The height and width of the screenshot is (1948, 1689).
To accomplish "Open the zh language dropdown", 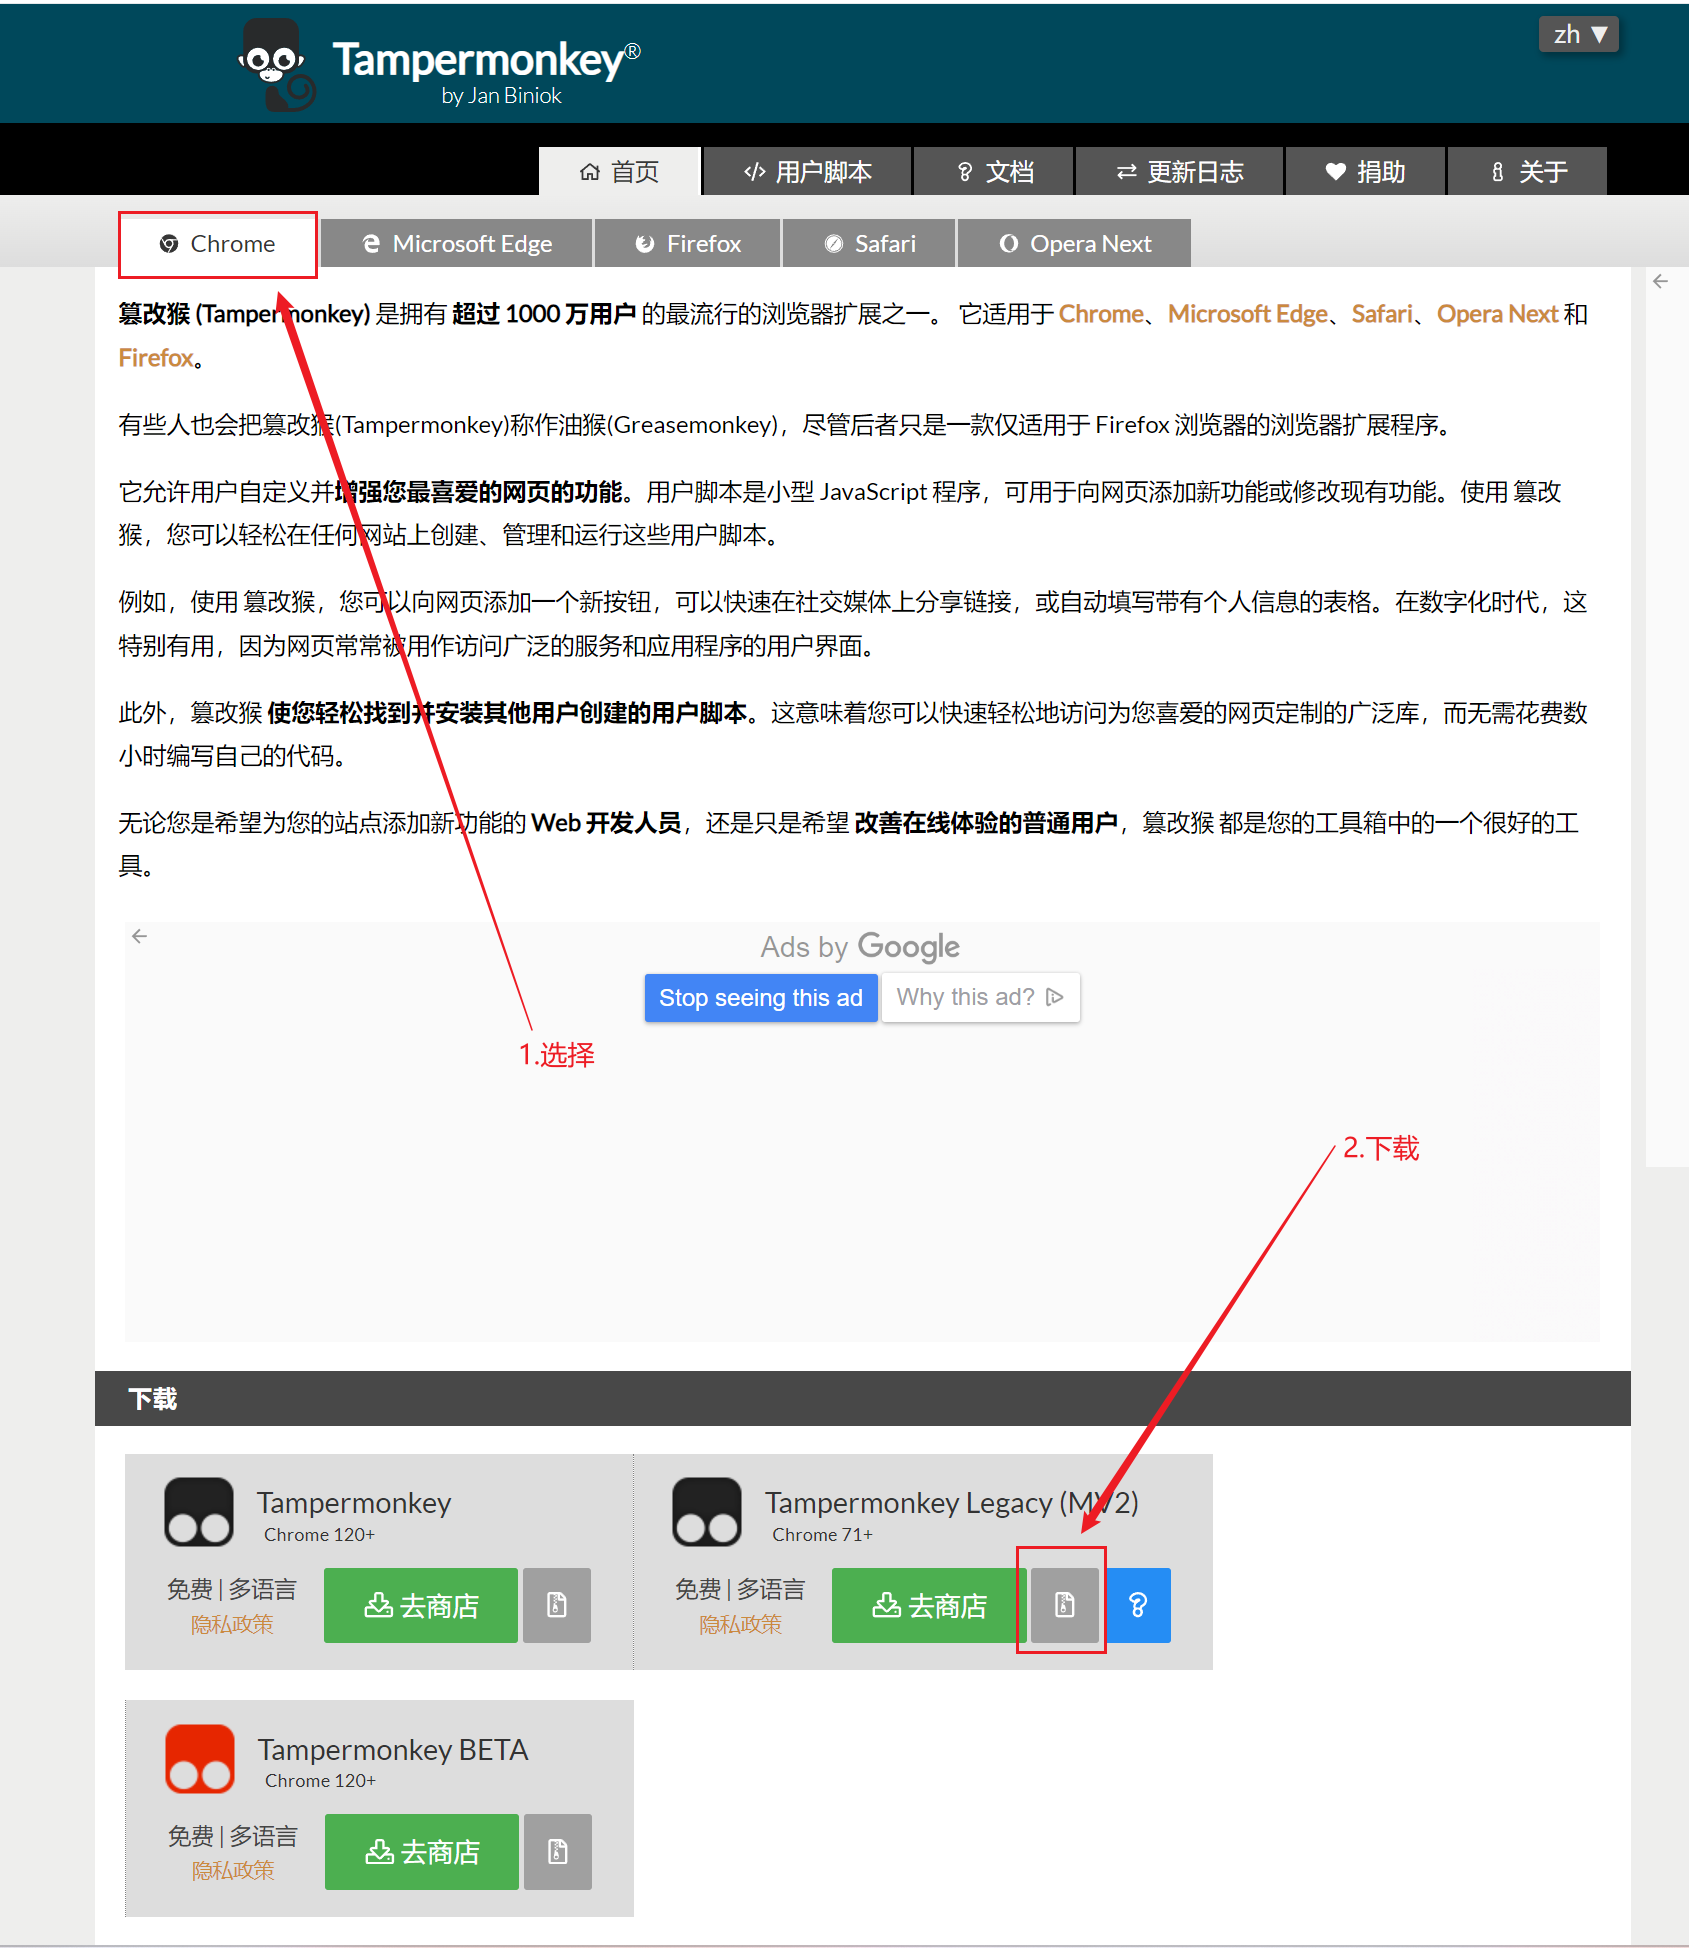I will (1579, 35).
